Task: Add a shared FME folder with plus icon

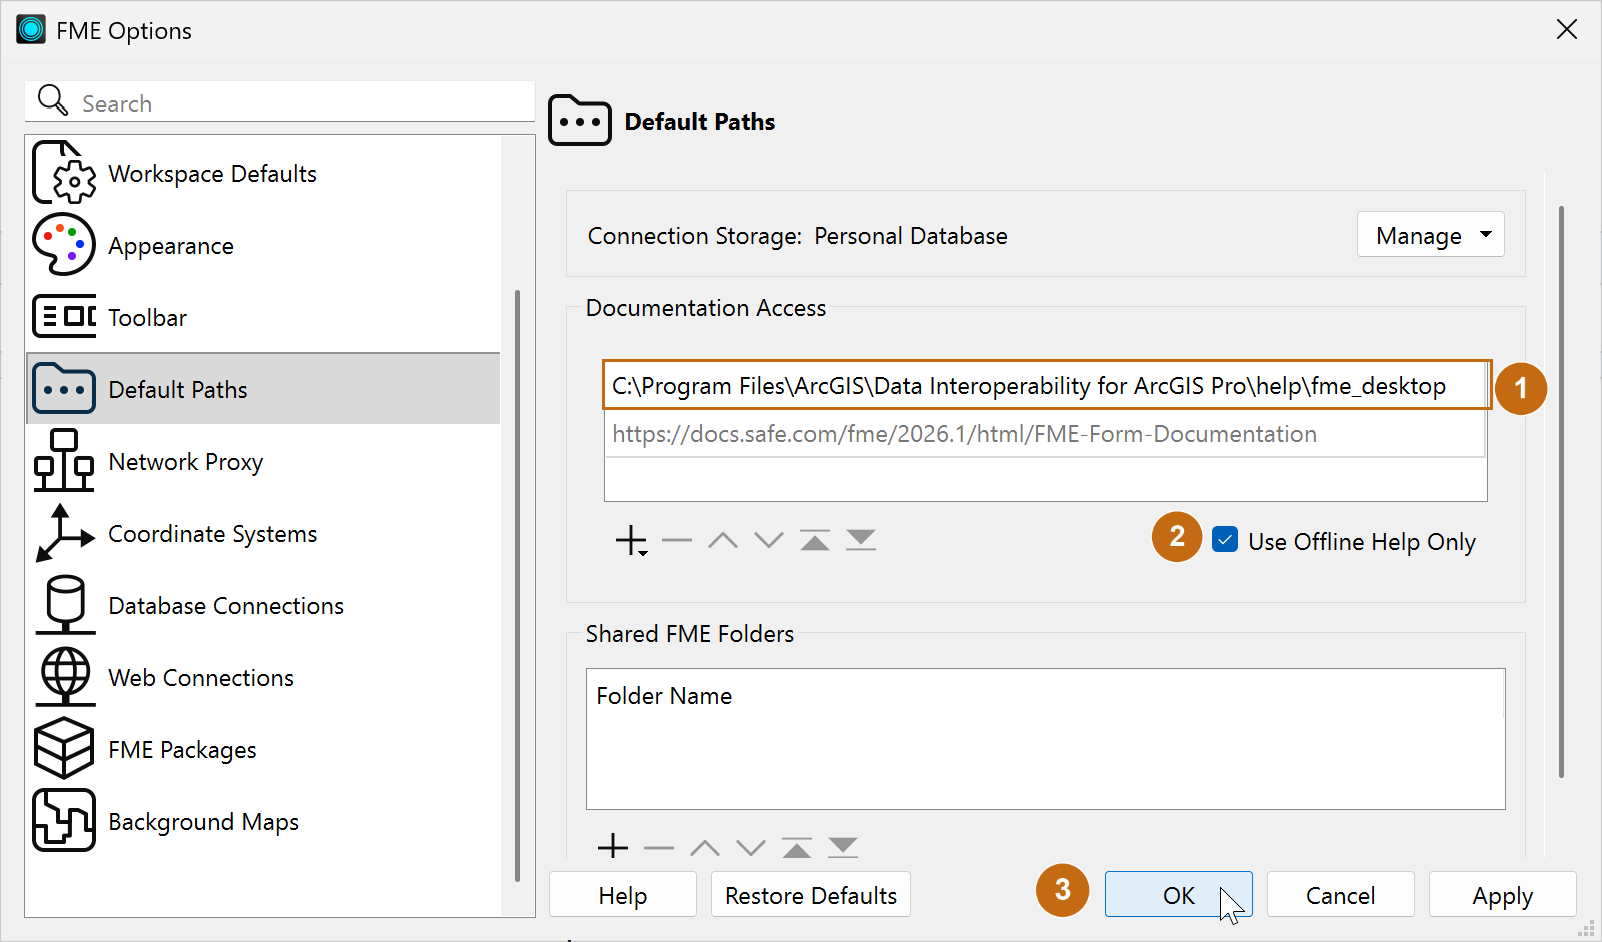Action: pos(613,847)
